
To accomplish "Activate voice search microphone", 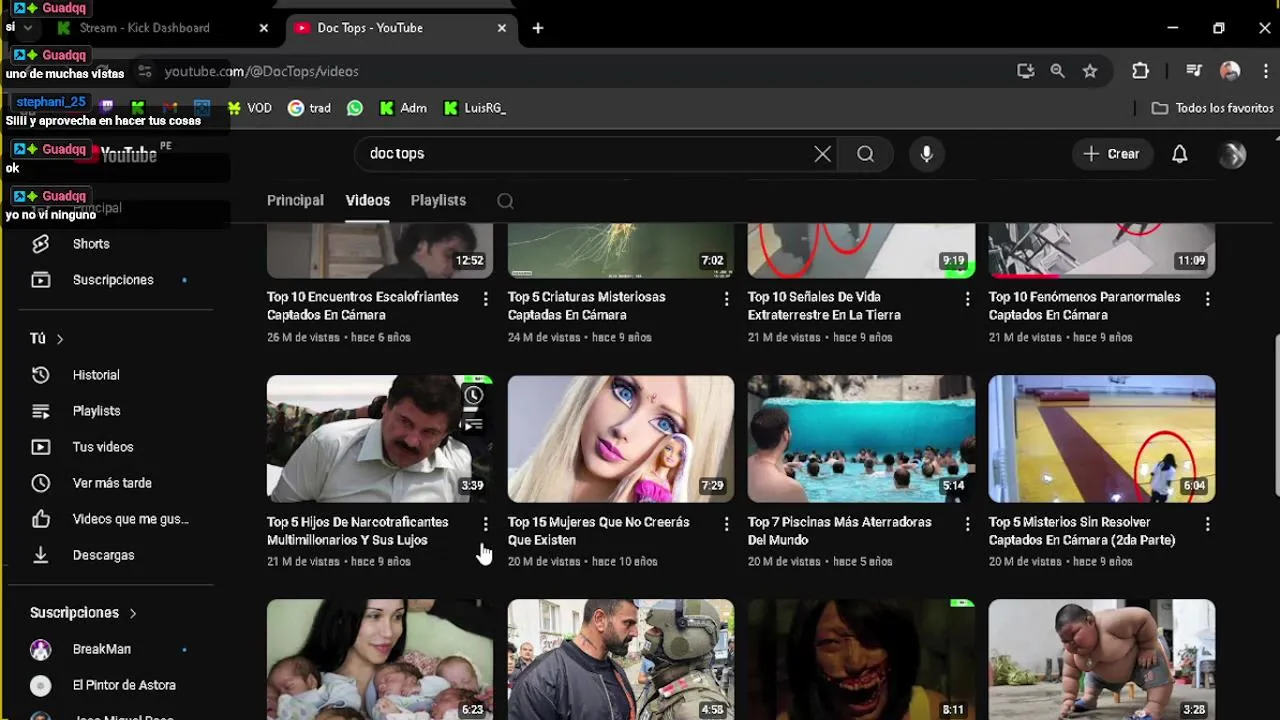I will [926, 154].
